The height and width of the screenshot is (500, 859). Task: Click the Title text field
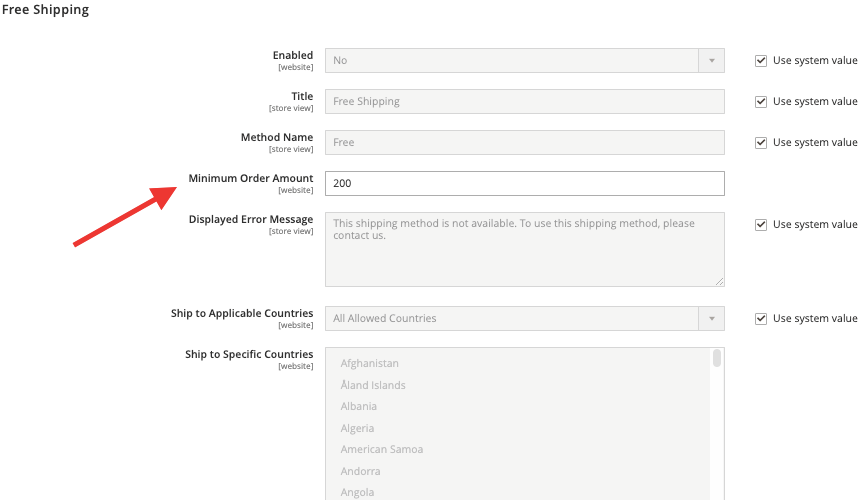(x=525, y=102)
